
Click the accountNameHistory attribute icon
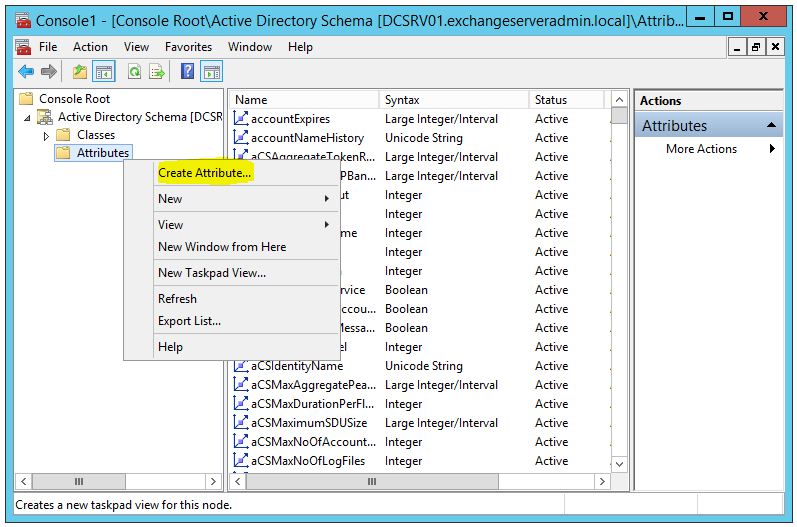pyautogui.click(x=240, y=138)
